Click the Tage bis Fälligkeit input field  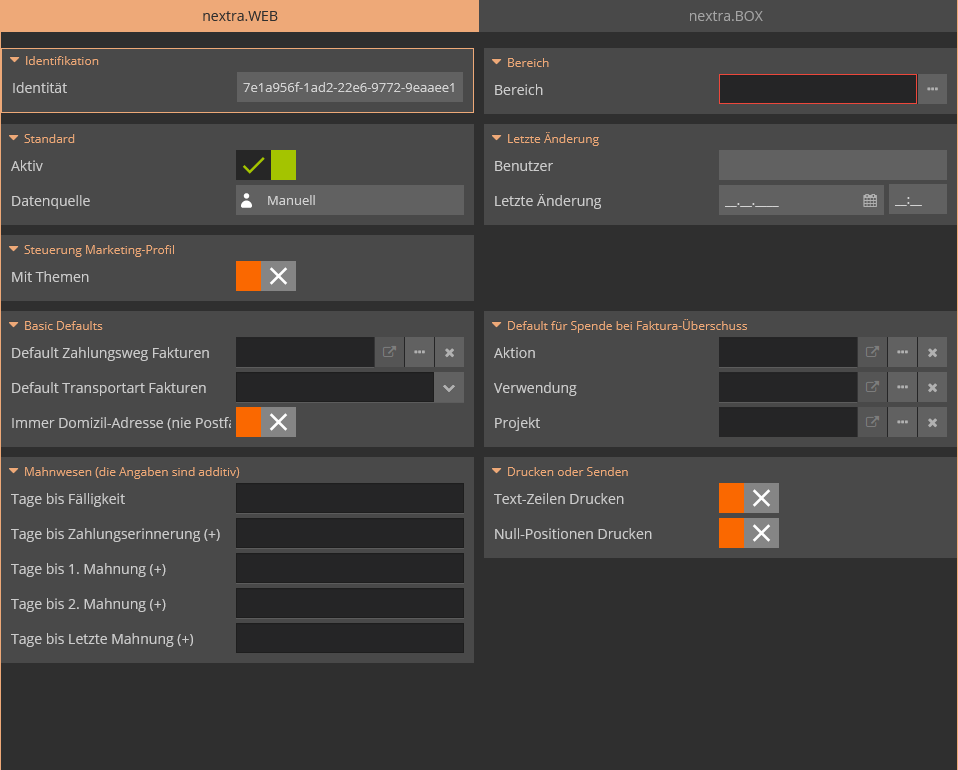click(x=350, y=499)
